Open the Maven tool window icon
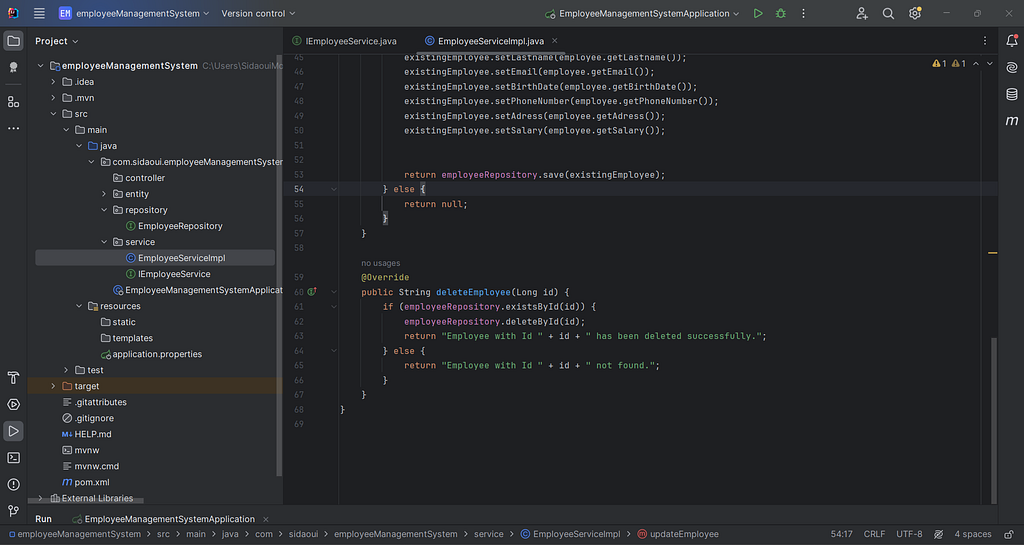 coord(1012,121)
